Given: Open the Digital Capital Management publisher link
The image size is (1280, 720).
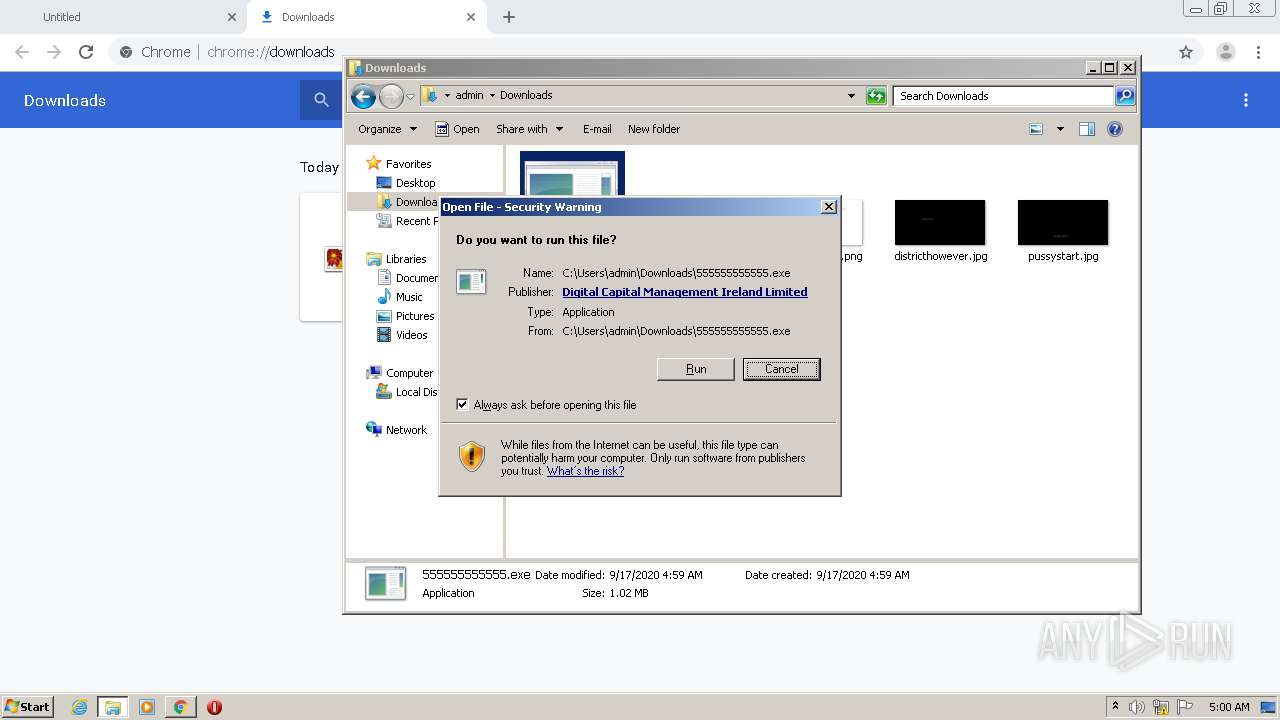Looking at the screenshot, I should coord(685,292).
